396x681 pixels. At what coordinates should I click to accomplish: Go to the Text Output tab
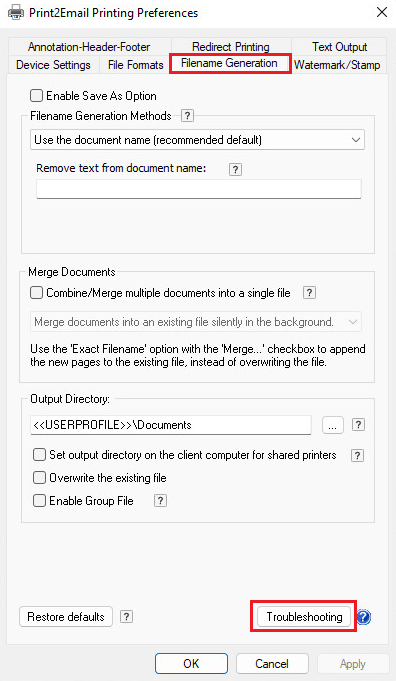(x=340, y=46)
